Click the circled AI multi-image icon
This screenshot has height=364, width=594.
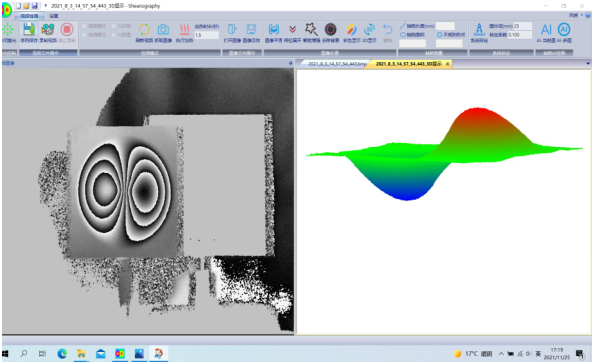click(x=564, y=30)
